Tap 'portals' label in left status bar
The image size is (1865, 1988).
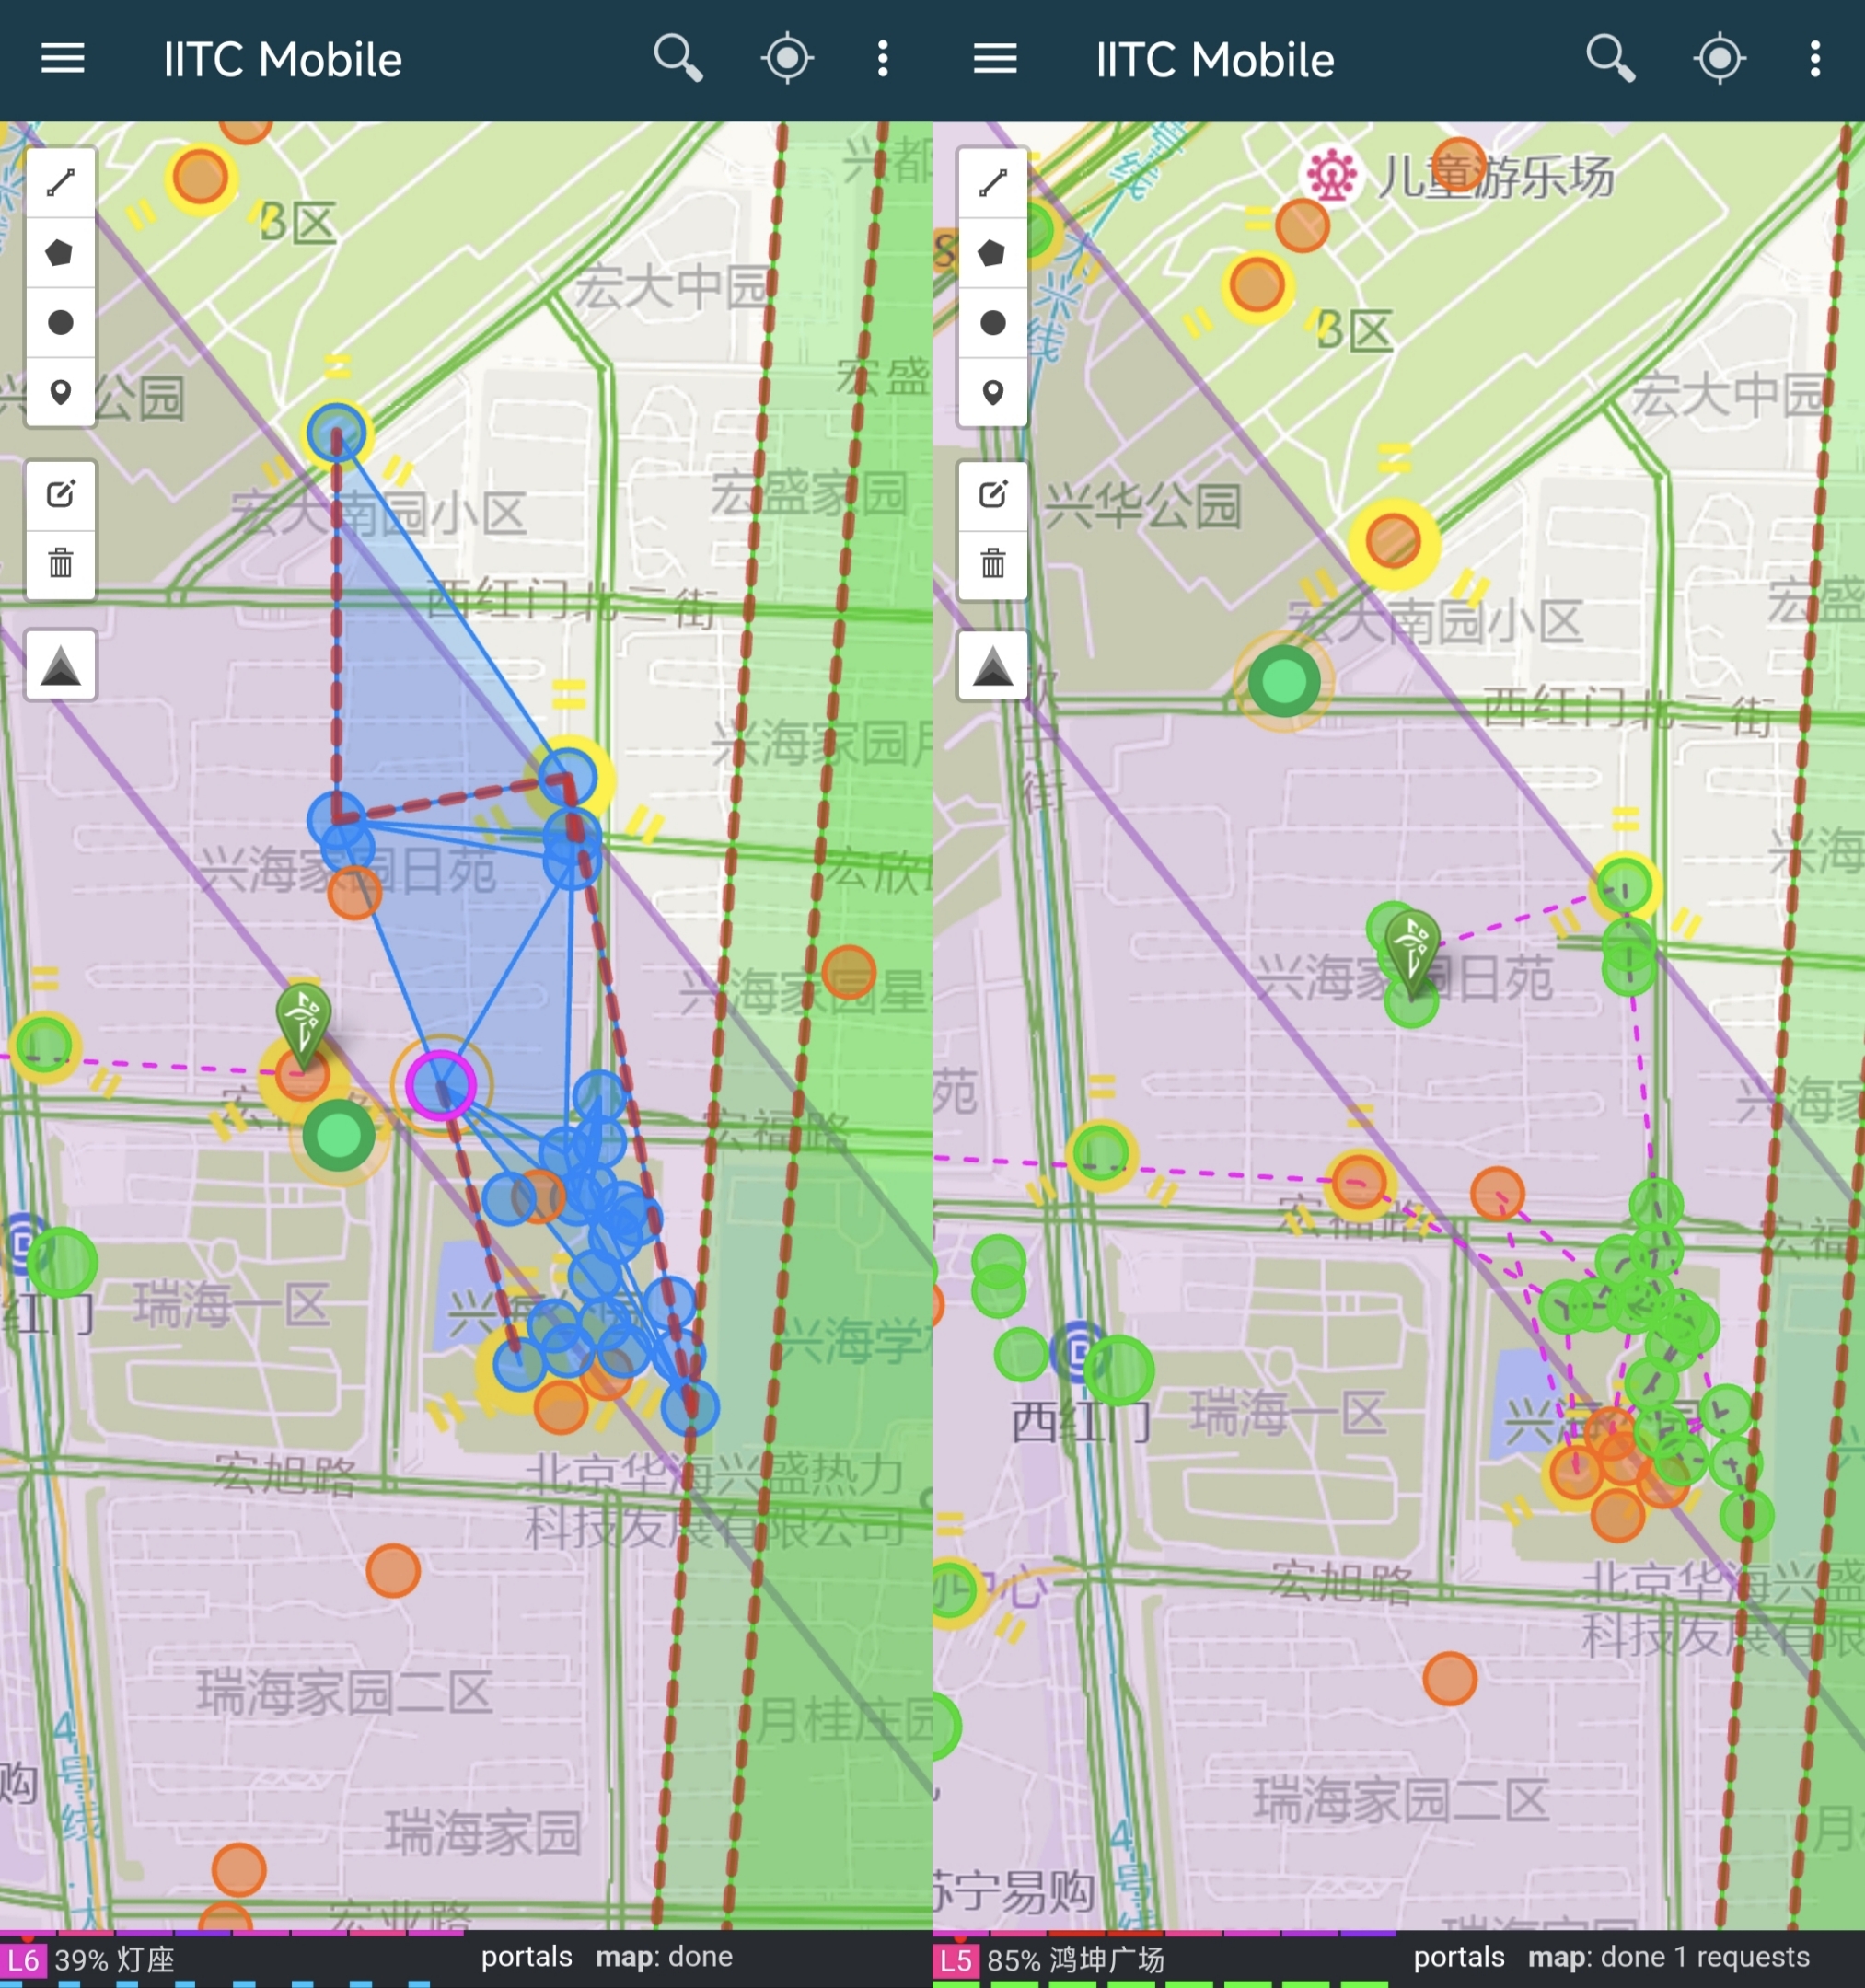pos(526,1956)
